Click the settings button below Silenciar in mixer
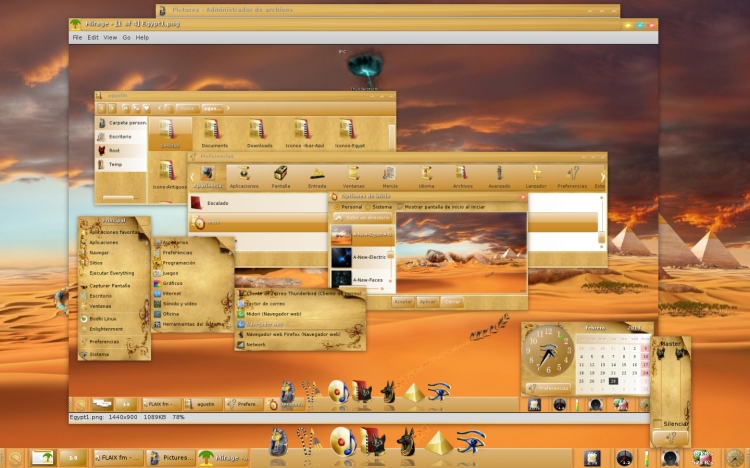This screenshot has height=468, width=750. point(670,437)
